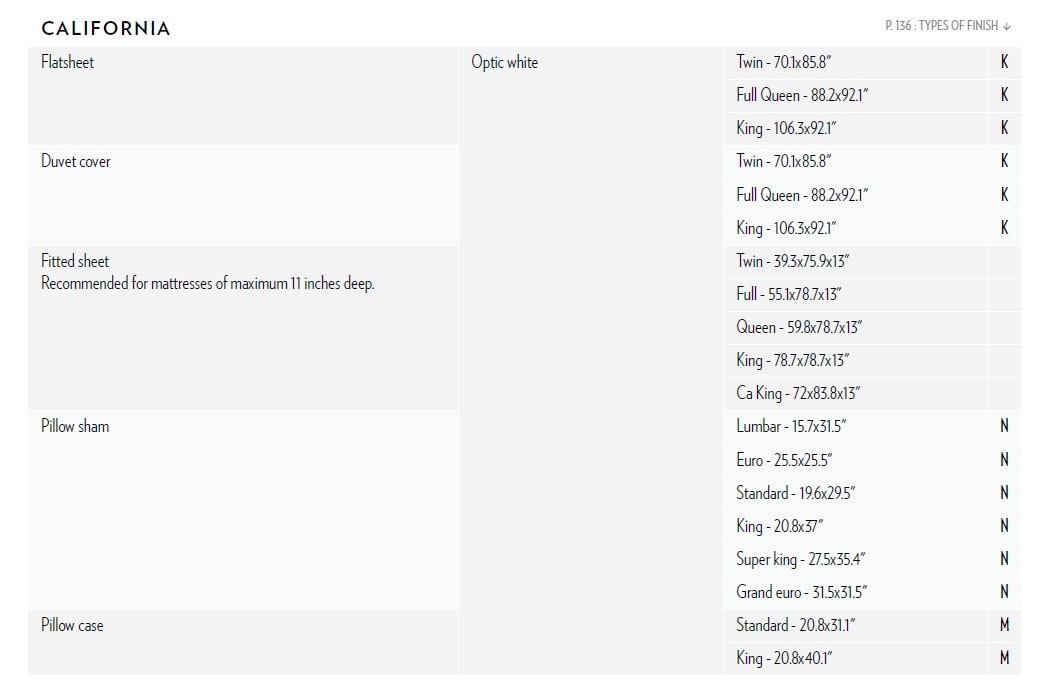This screenshot has width=1040, height=685.
Task: Click the Lumbar 15.7x31.5 size entry
Action: (791, 426)
